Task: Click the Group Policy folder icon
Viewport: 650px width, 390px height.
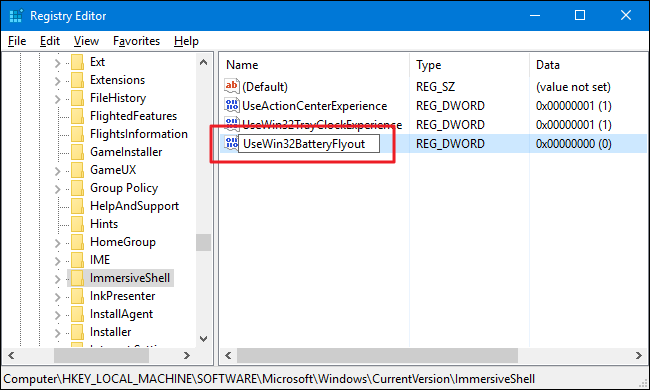Action: tap(78, 188)
